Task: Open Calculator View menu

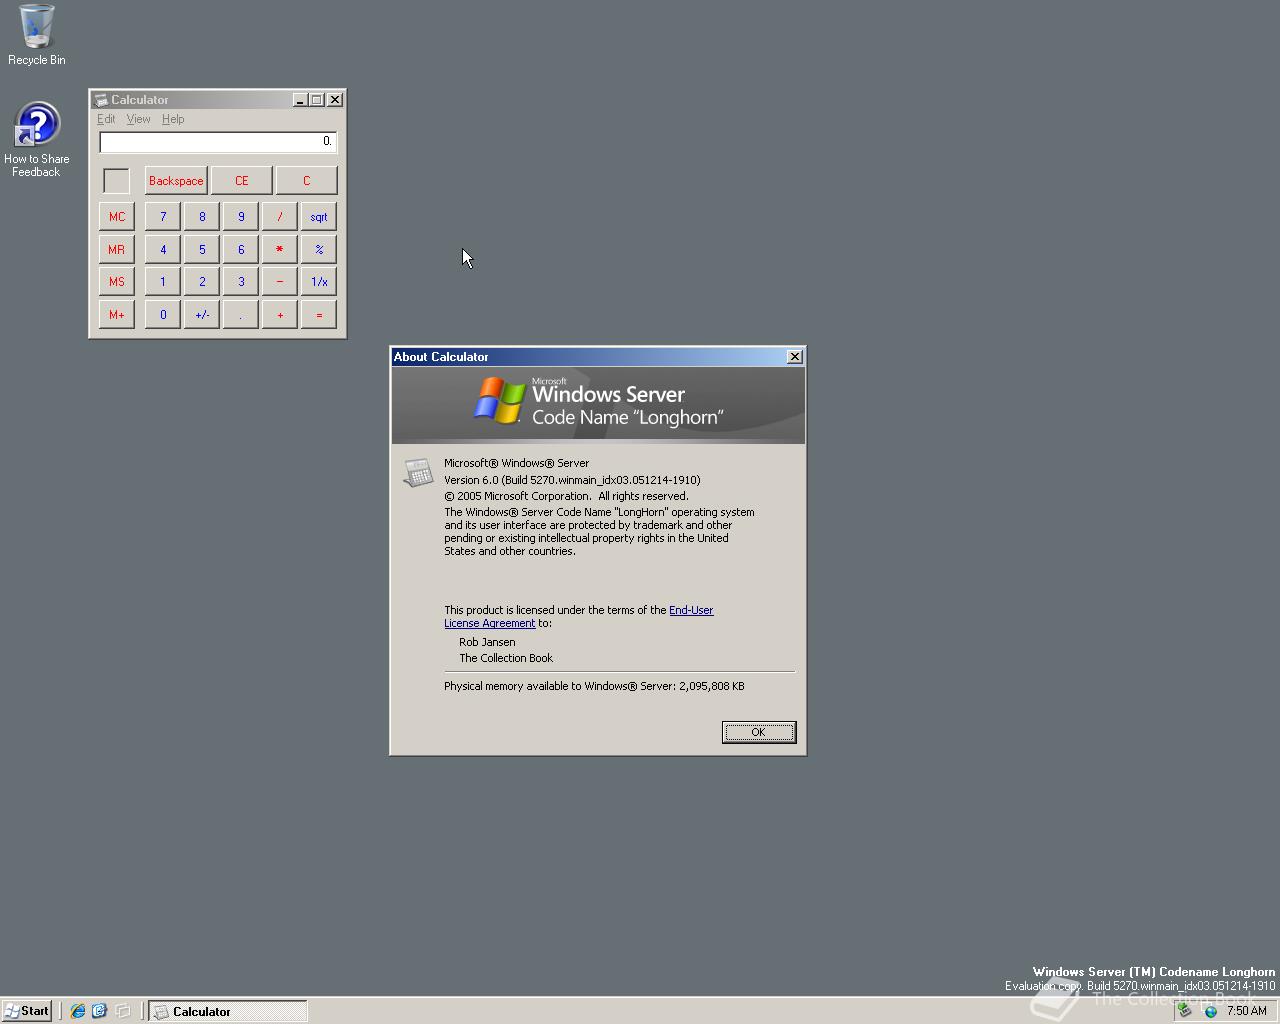Action: pos(138,119)
